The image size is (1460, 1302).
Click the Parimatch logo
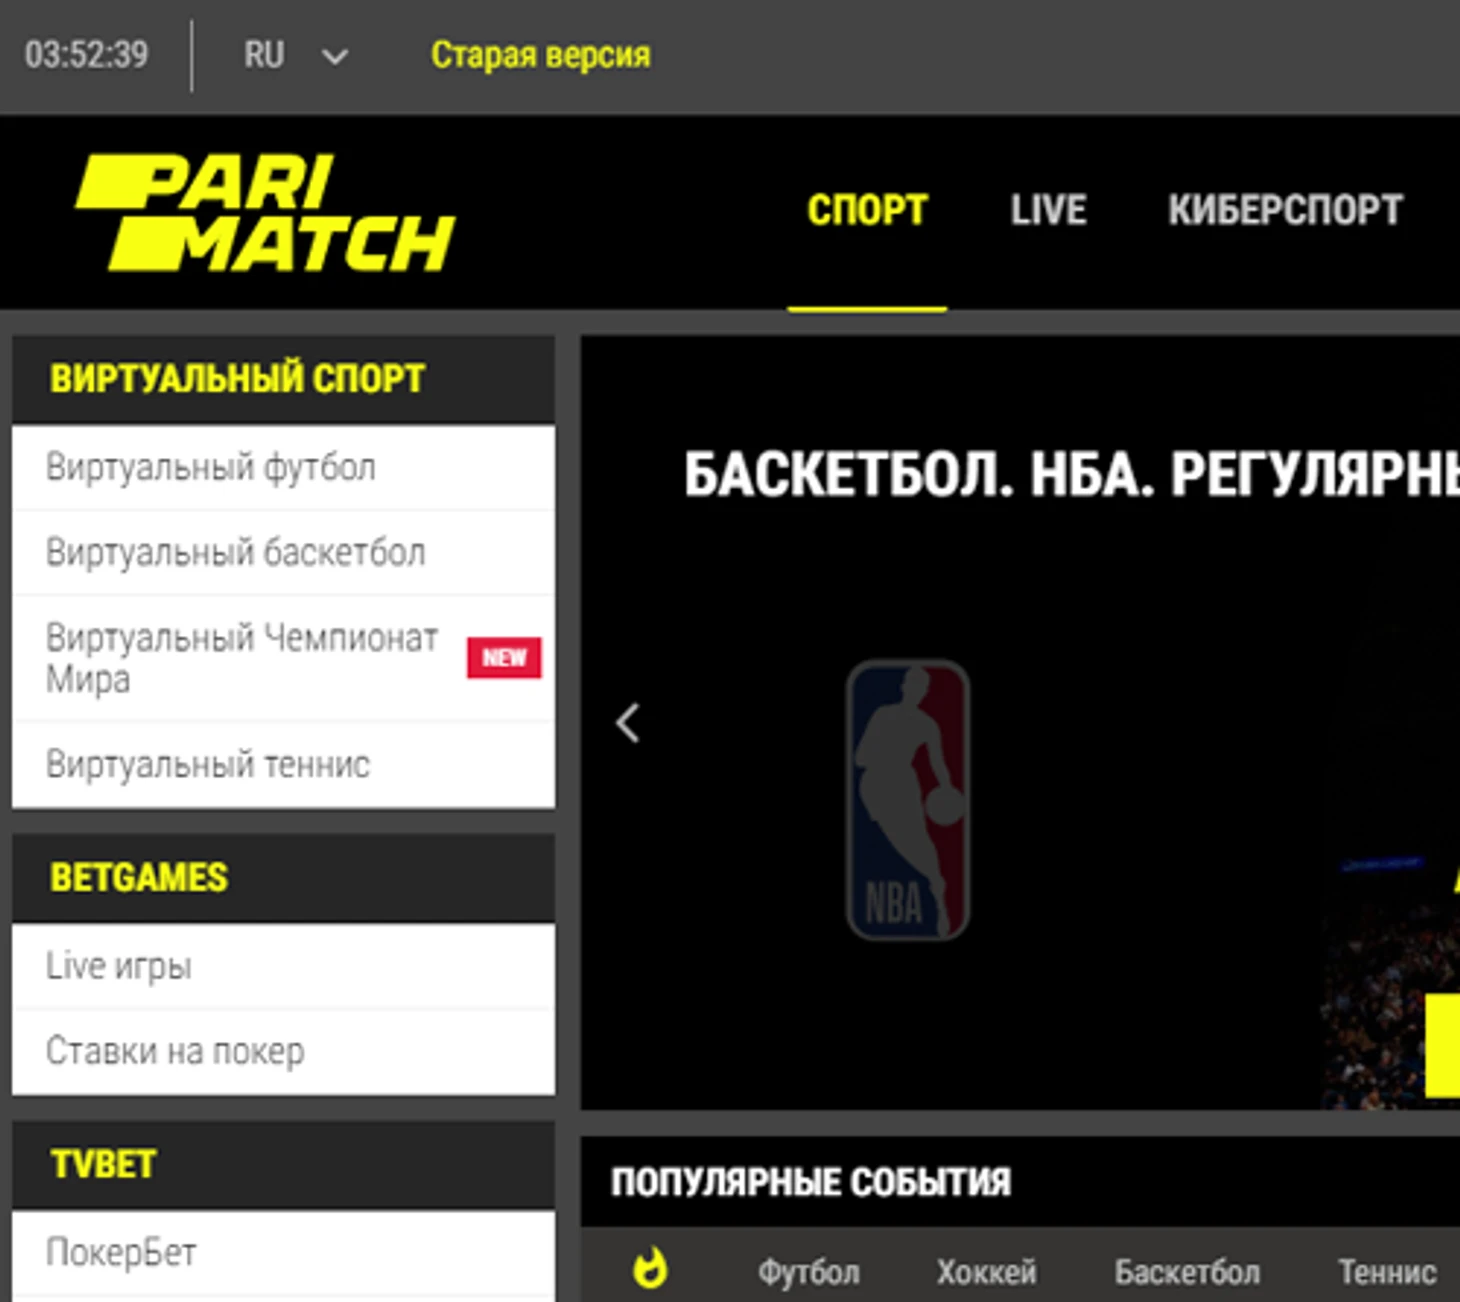[265, 212]
